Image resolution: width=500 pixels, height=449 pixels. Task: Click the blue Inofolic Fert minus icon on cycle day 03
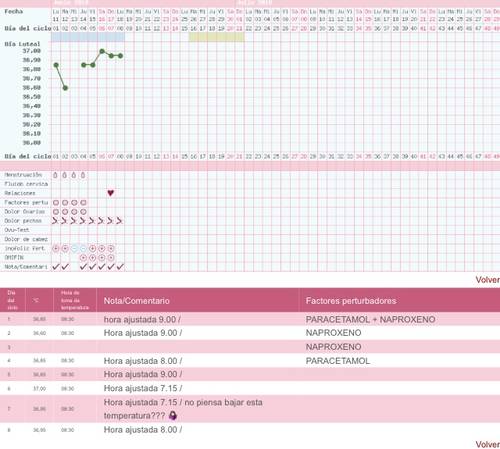coord(74,248)
